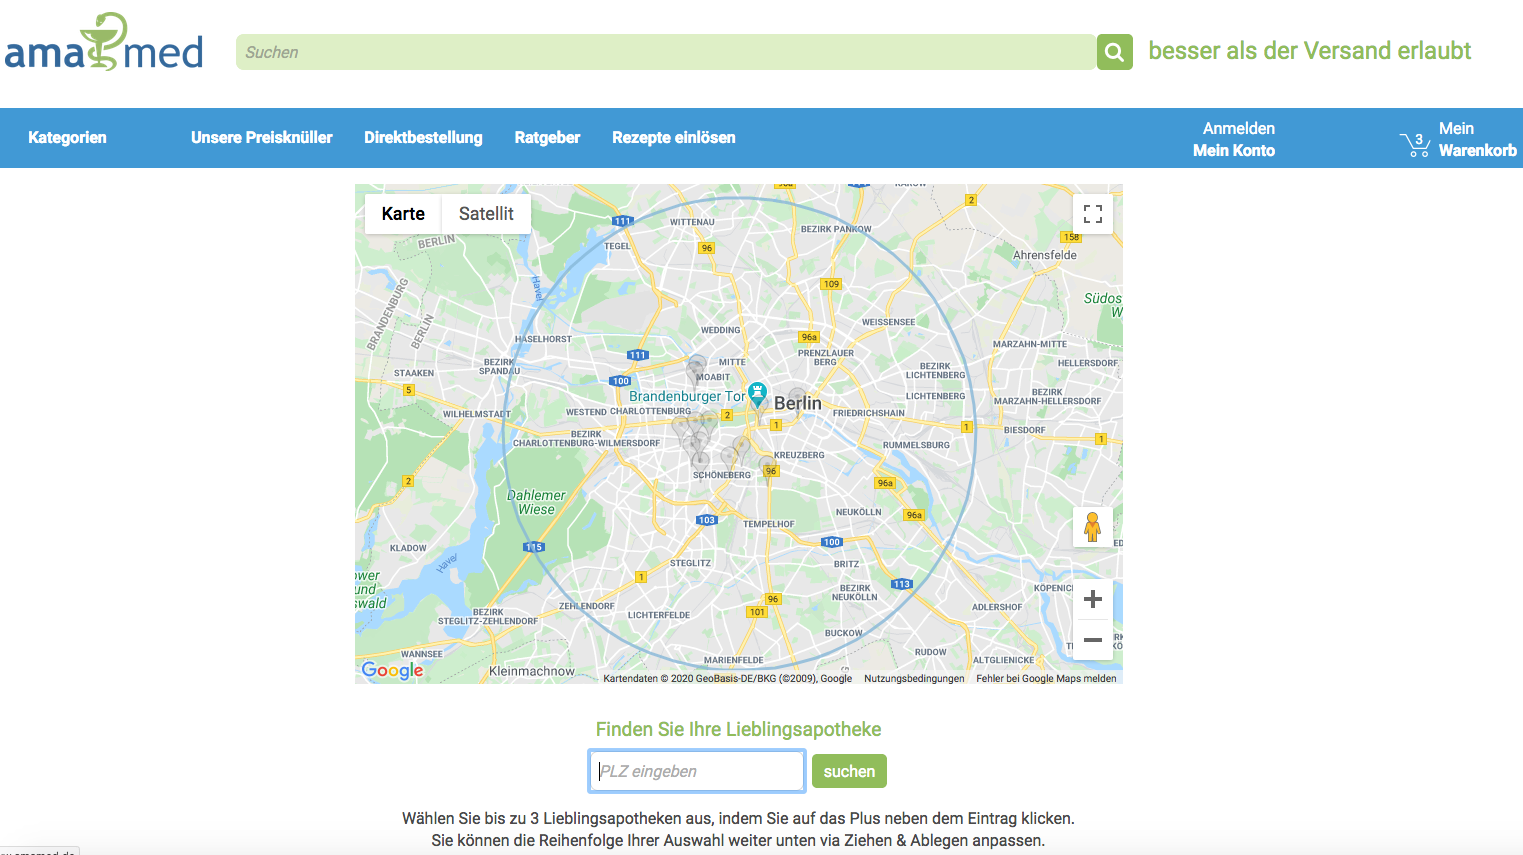Switch map to Karte view
This screenshot has width=1523, height=855.
coord(403,214)
